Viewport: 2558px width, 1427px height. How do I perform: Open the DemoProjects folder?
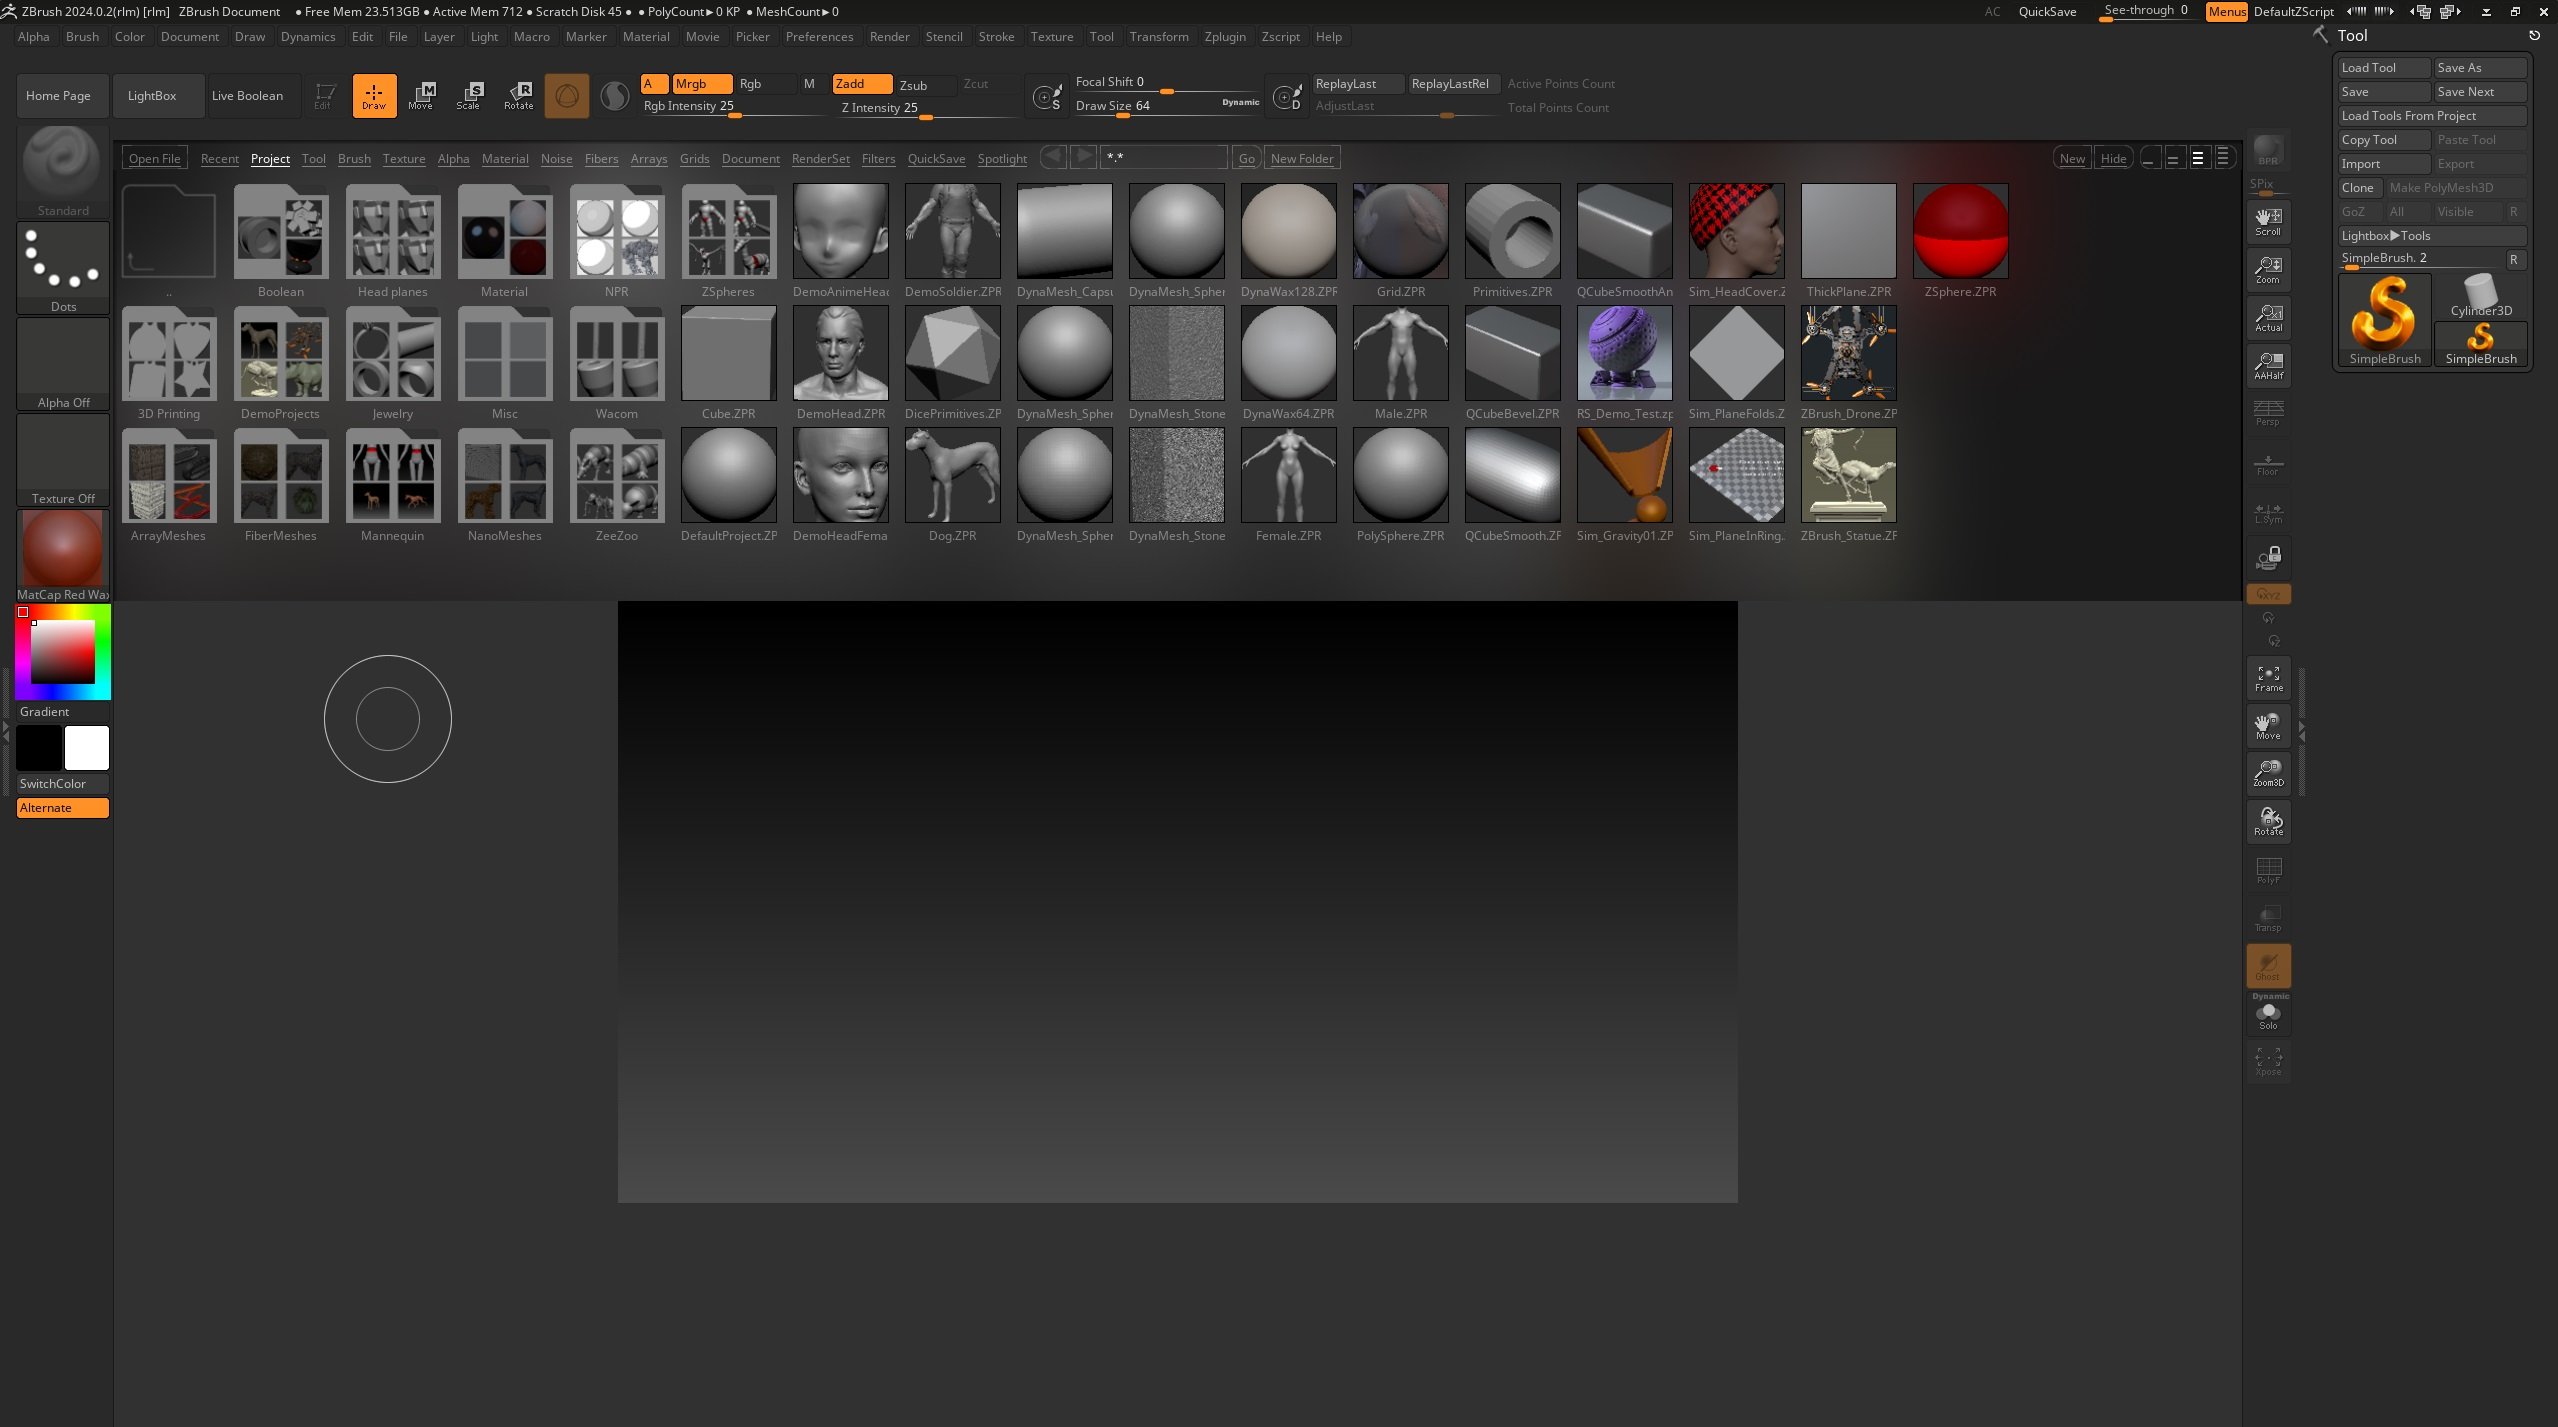click(x=281, y=354)
